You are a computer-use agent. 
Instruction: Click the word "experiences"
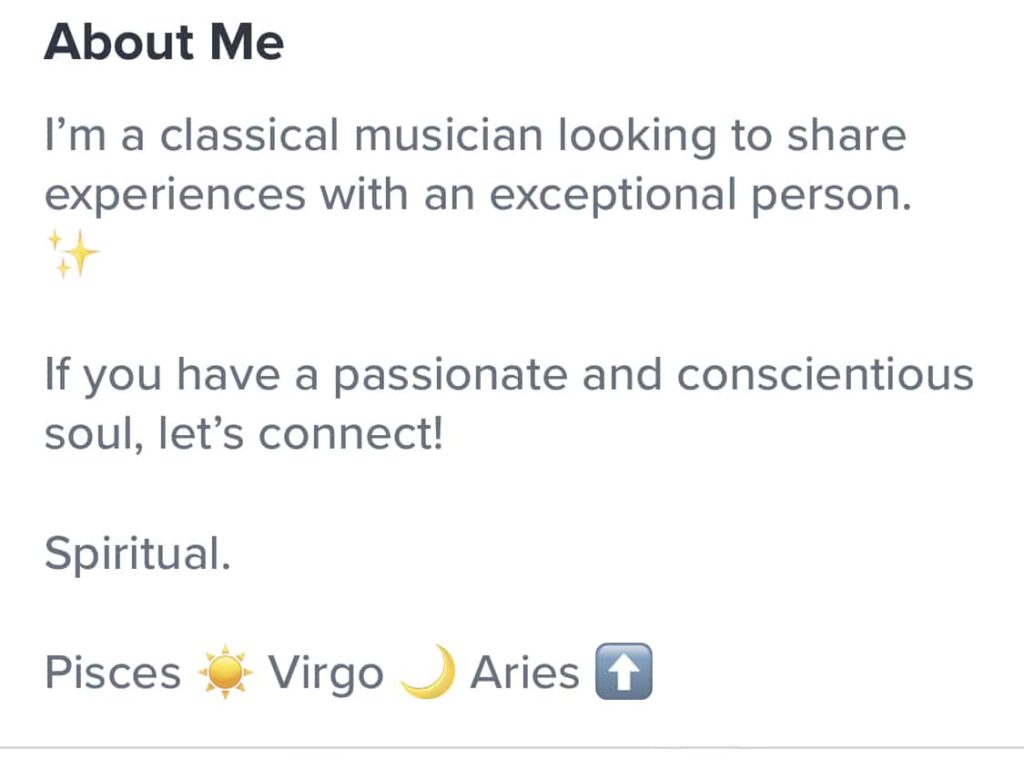click(174, 195)
